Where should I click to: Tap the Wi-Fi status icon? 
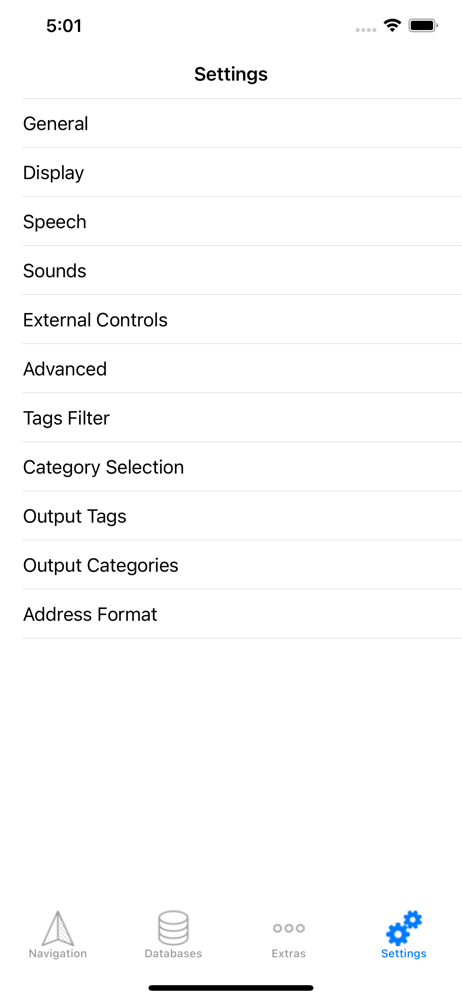[x=392, y=26]
